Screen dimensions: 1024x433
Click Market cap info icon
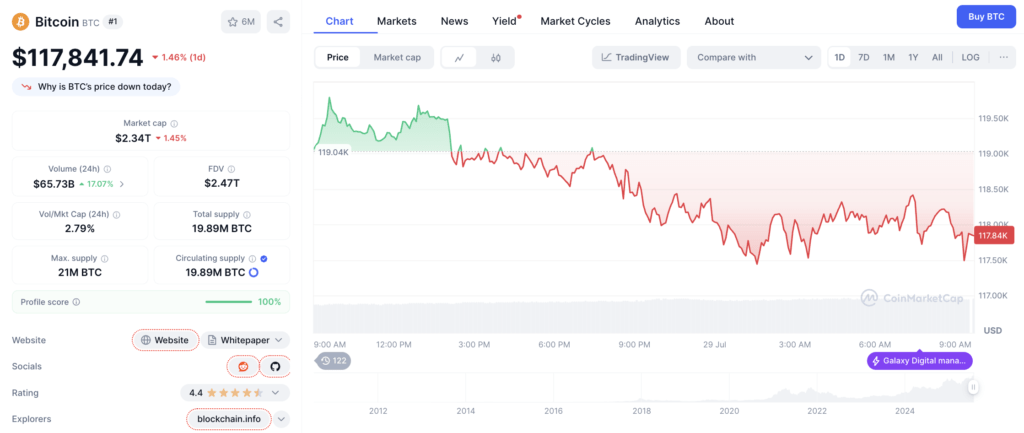pyautogui.click(x=174, y=123)
